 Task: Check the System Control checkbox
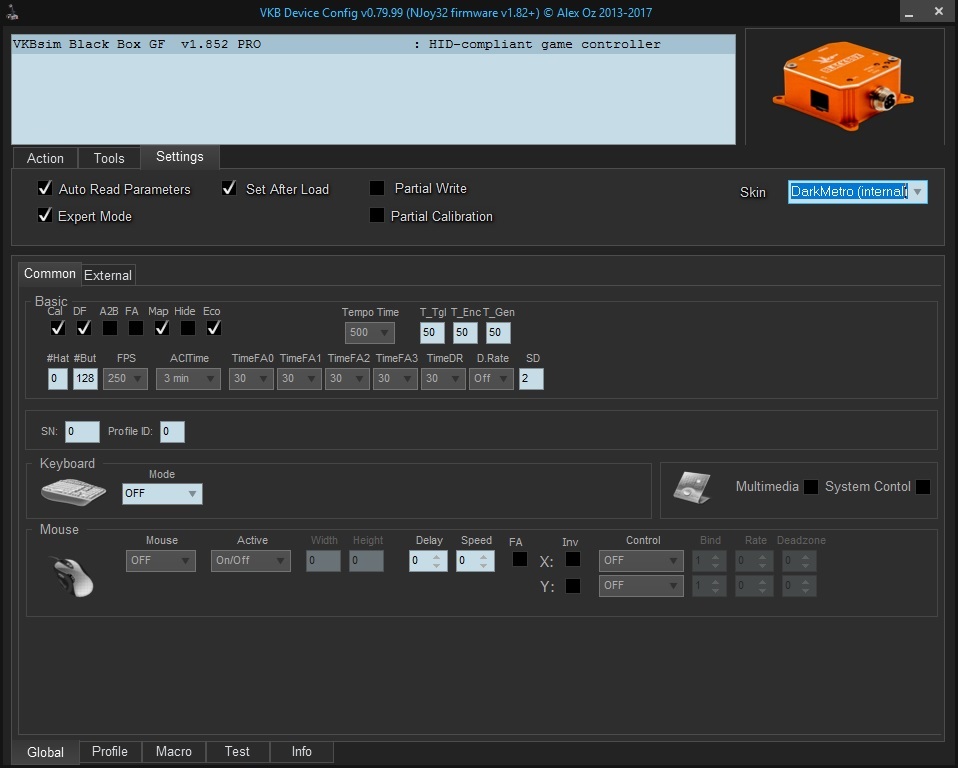coord(922,487)
